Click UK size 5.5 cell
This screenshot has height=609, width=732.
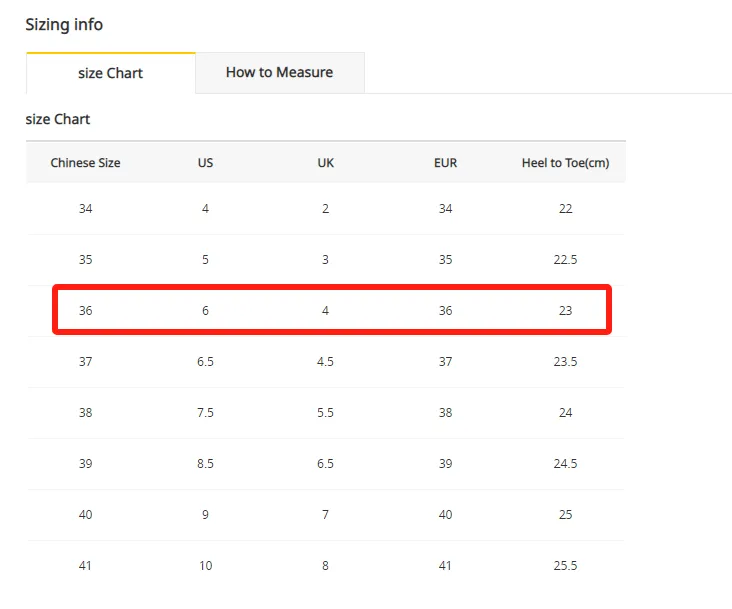click(x=325, y=412)
